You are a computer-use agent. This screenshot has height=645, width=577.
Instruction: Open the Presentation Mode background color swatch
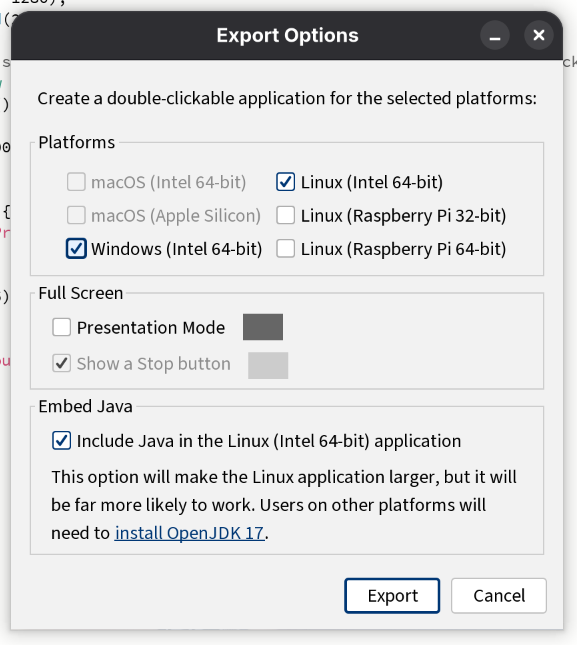[x=263, y=327]
